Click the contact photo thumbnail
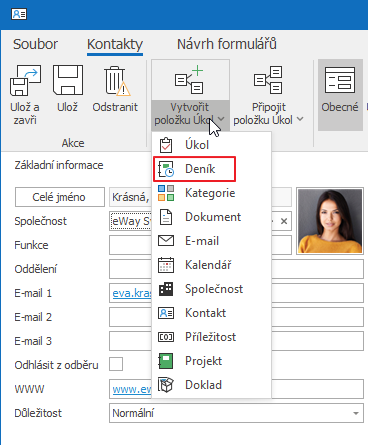Screen dimensions: 368x445 coord(330,221)
